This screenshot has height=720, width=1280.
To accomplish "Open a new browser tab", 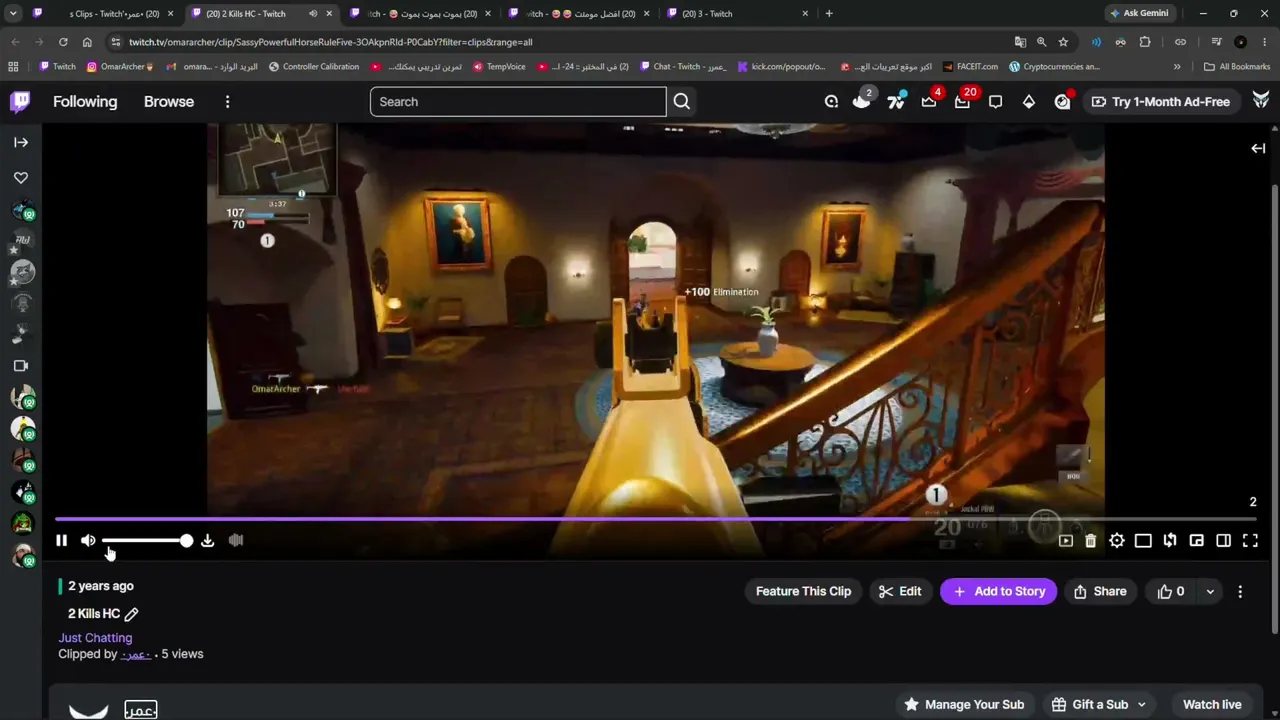I will coord(829,14).
